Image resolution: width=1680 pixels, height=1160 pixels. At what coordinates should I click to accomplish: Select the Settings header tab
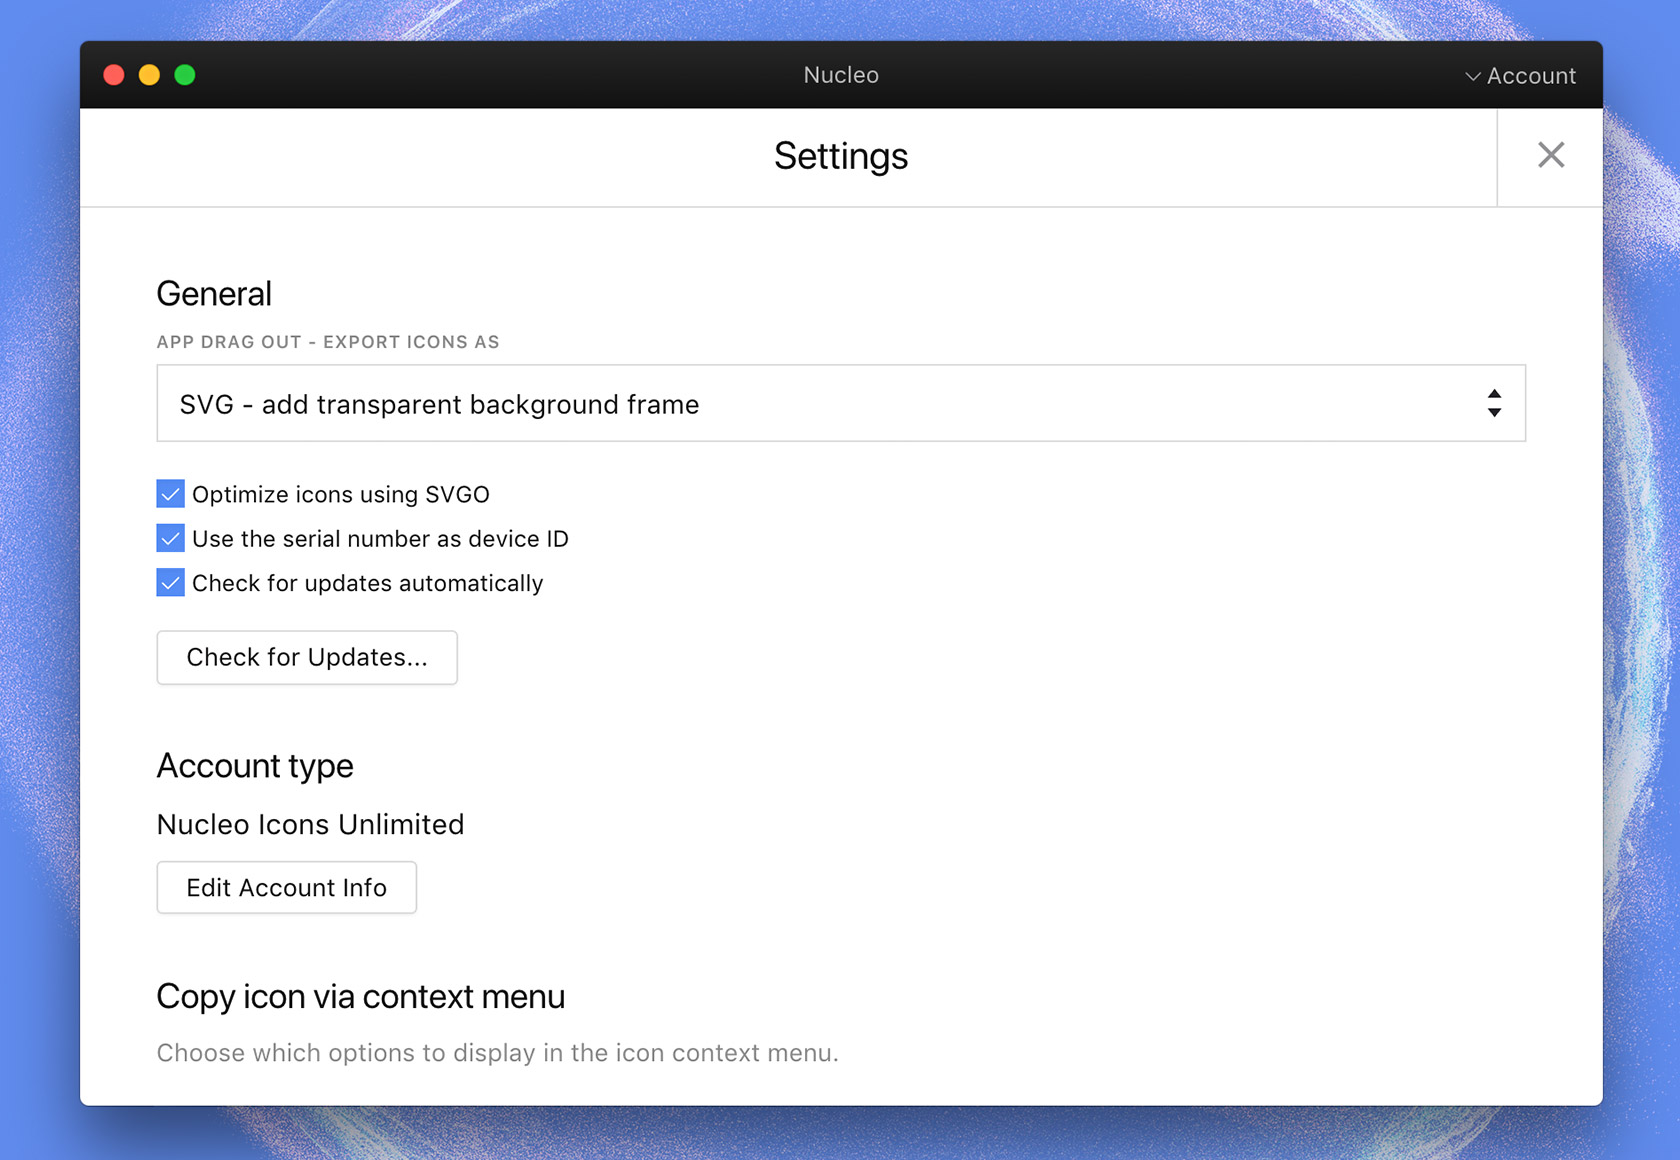point(840,155)
